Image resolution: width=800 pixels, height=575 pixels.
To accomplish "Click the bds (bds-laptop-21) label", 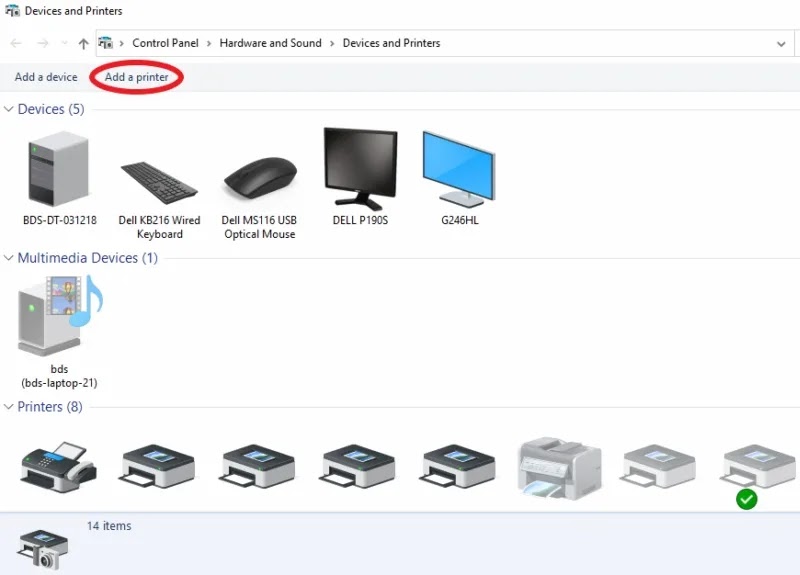I will (x=59, y=376).
